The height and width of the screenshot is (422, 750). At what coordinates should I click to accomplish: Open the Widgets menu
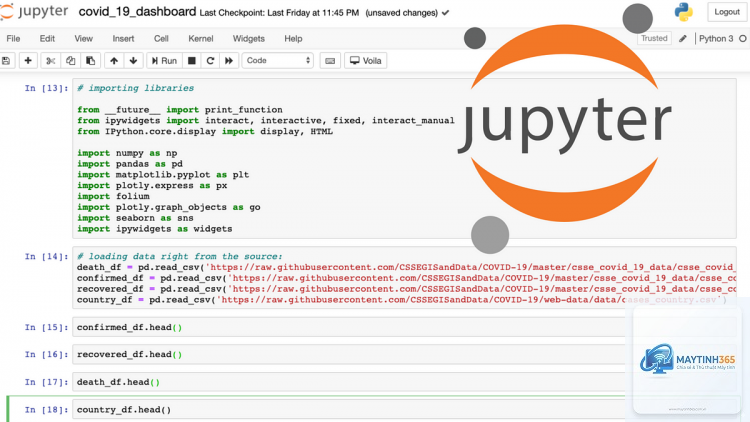248,39
